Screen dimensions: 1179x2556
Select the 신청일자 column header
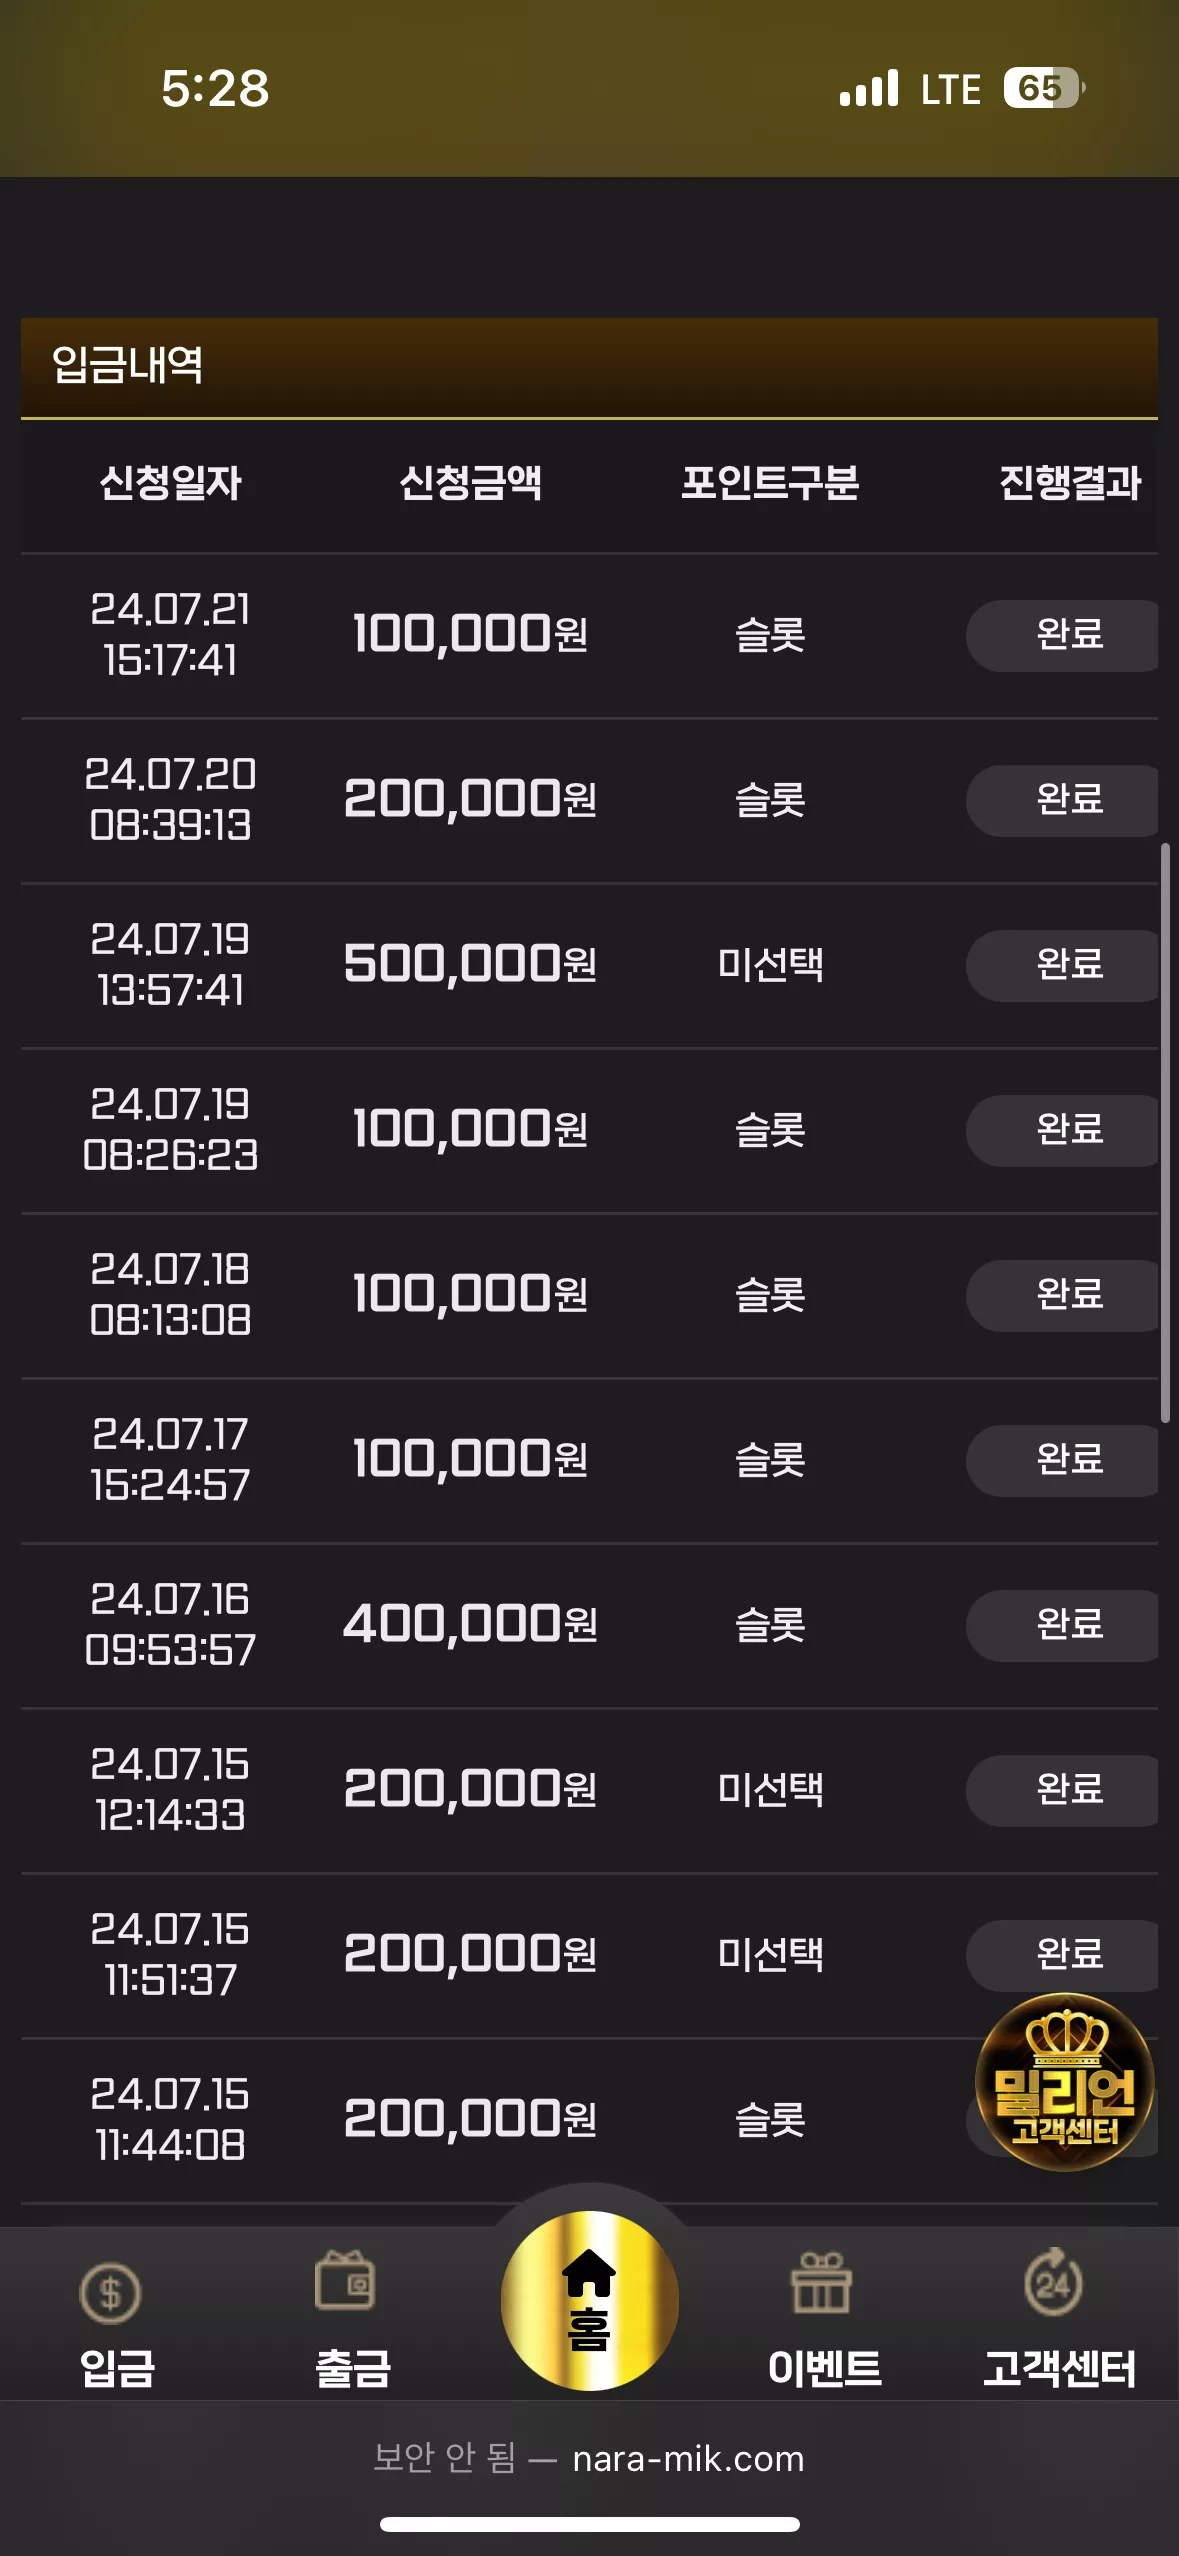[x=171, y=483]
